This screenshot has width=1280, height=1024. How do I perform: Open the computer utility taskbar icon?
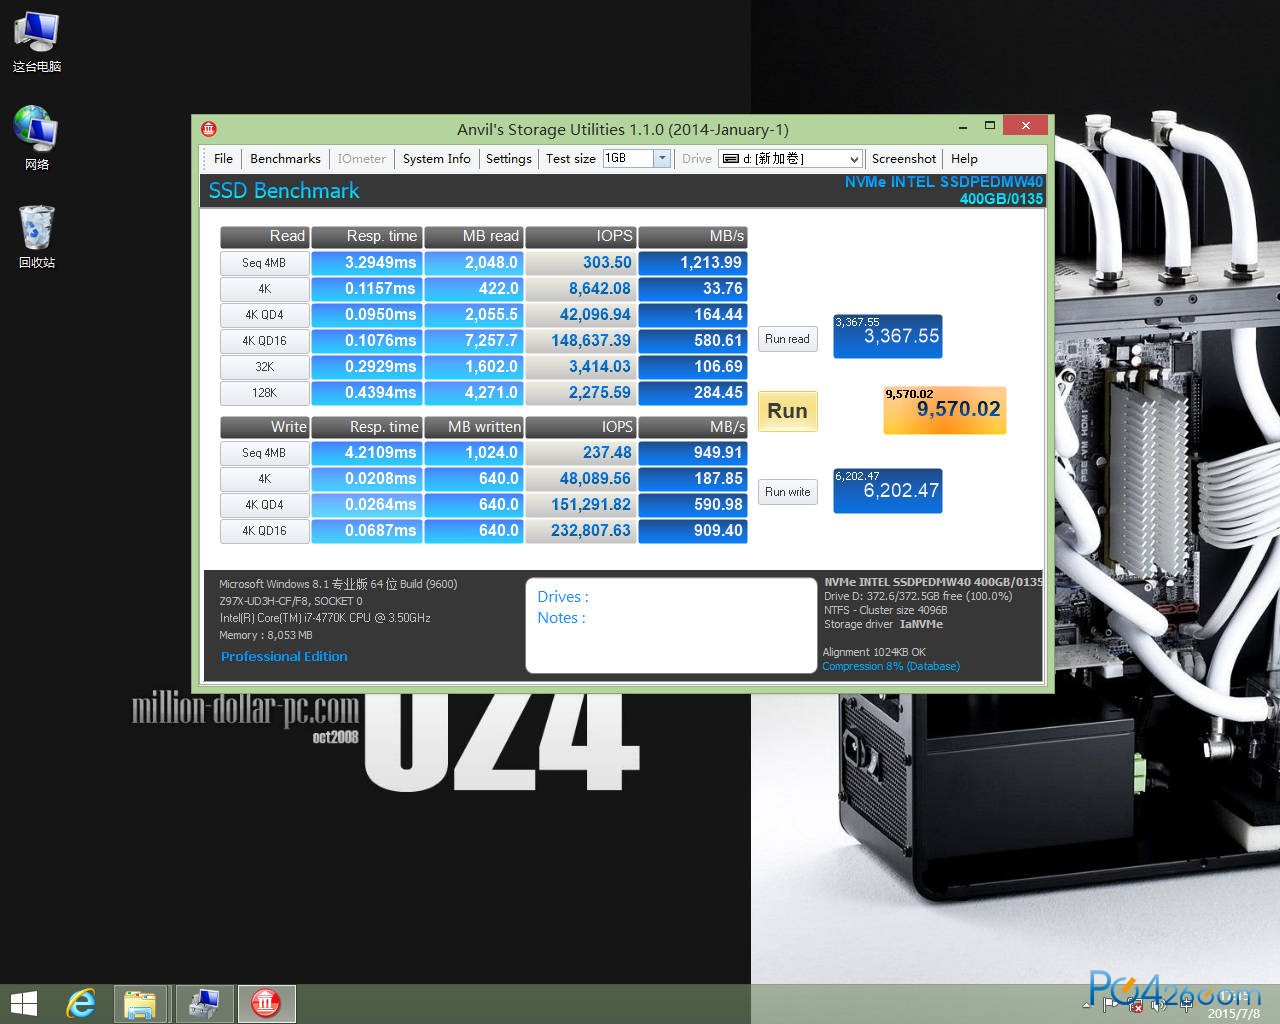(x=205, y=1003)
